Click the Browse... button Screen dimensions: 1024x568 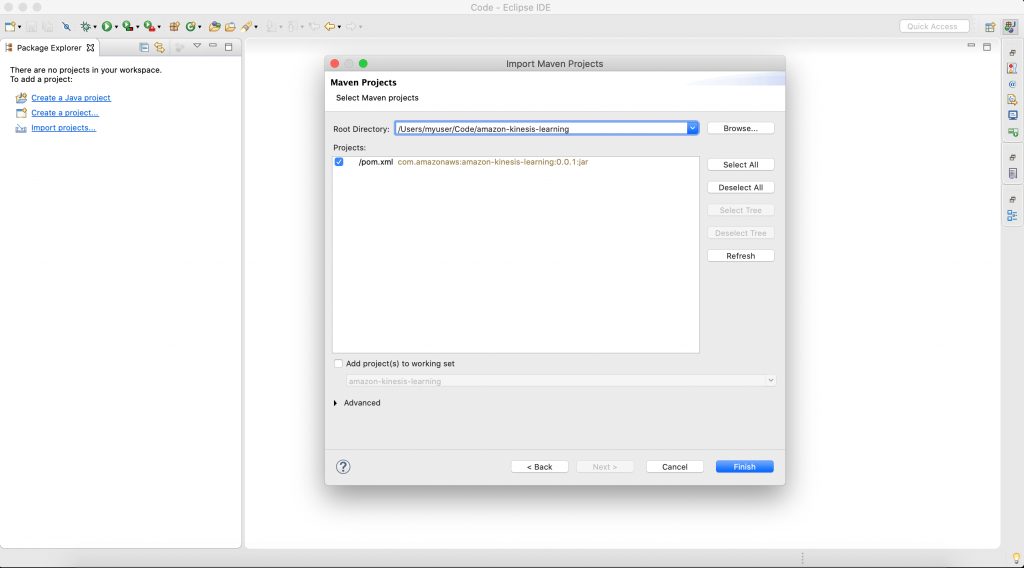pos(741,129)
